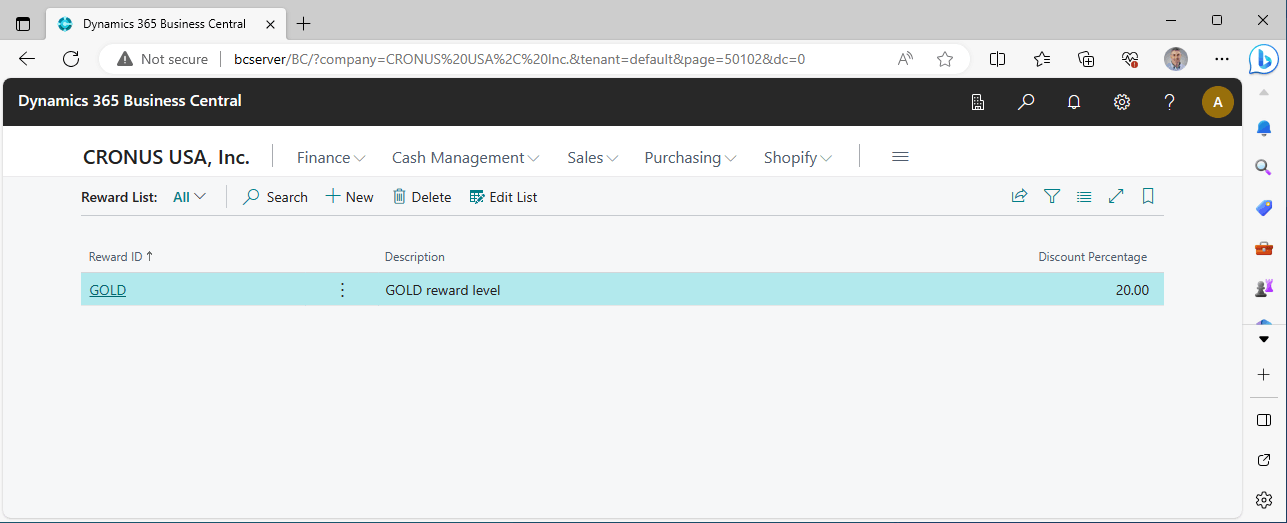The image size is (1287, 523).
Task: Expand the Finance menu
Action: point(331,158)
